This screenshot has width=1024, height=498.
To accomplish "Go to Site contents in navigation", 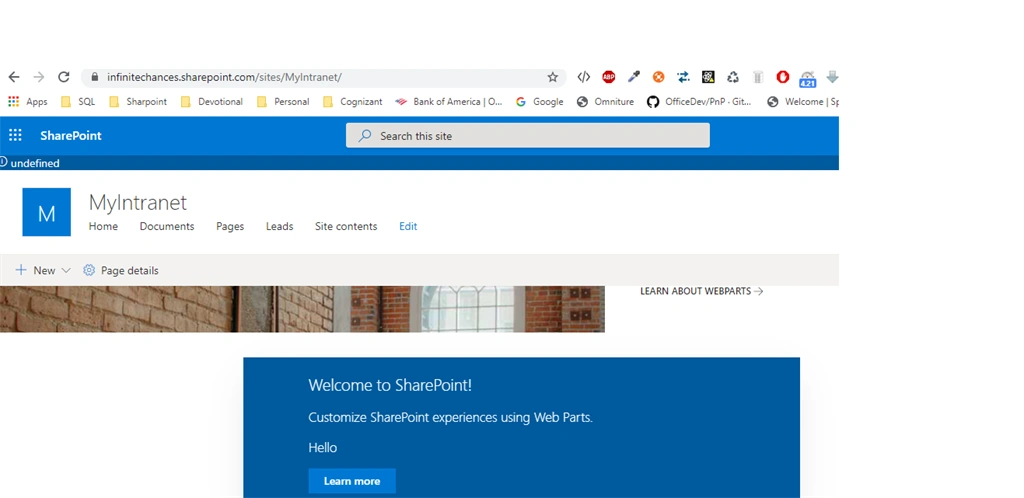I will pyautogui.click(x=346, y=226).
